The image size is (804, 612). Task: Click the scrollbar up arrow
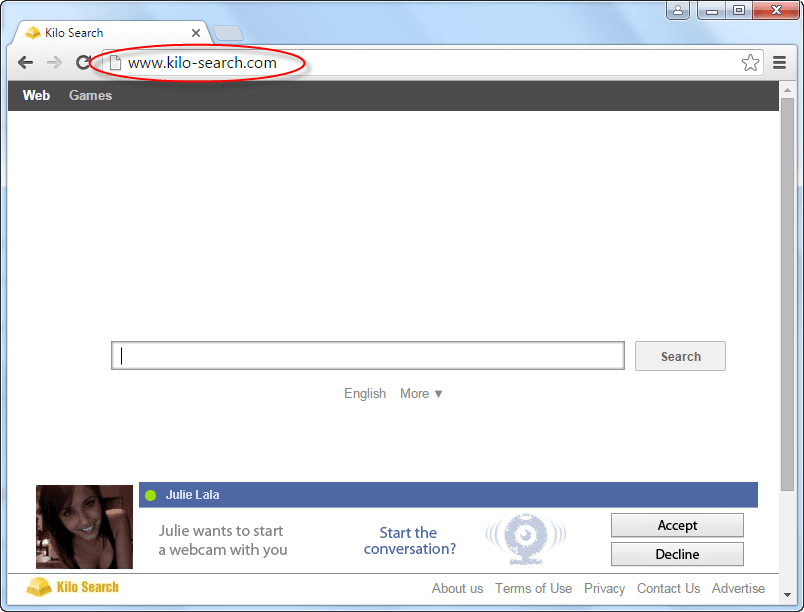(787, 90)
